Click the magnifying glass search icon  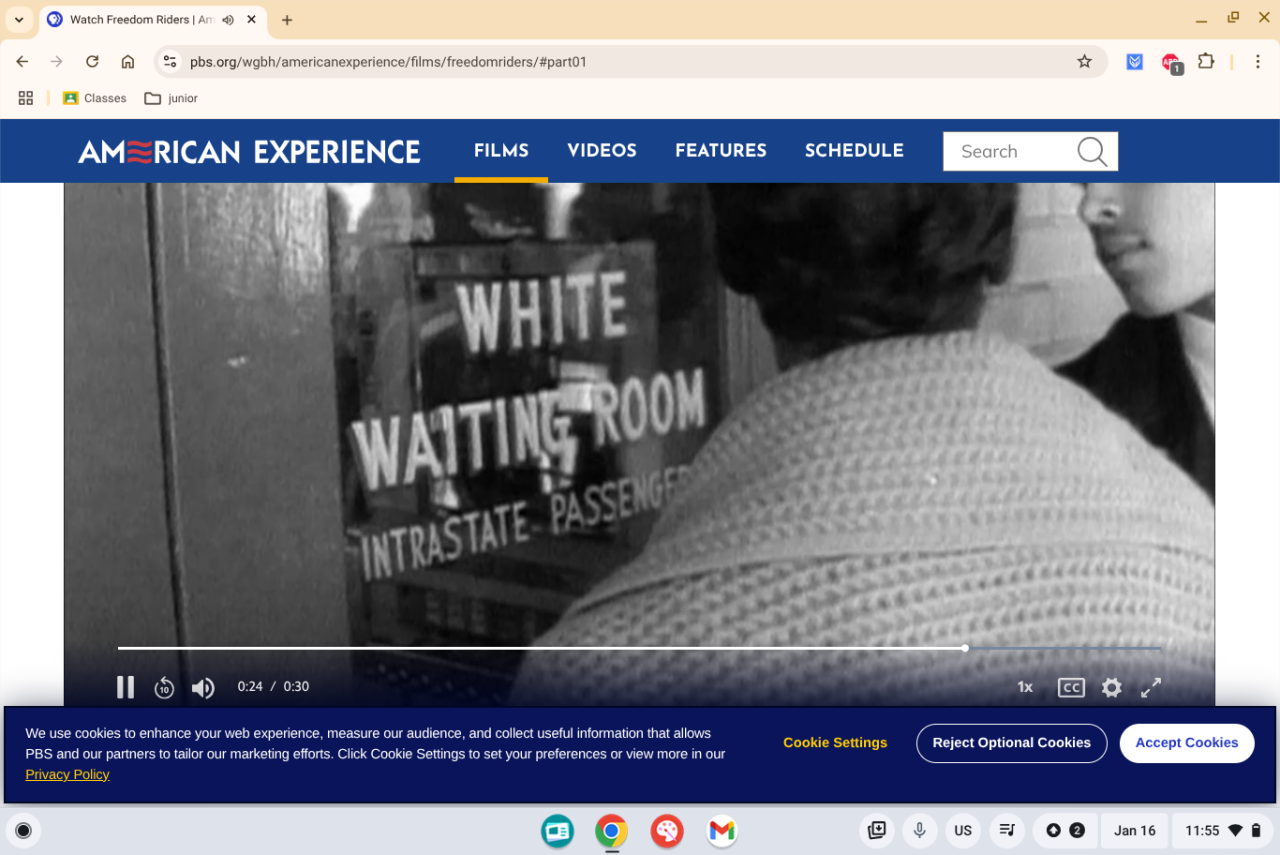point(1092,152)
